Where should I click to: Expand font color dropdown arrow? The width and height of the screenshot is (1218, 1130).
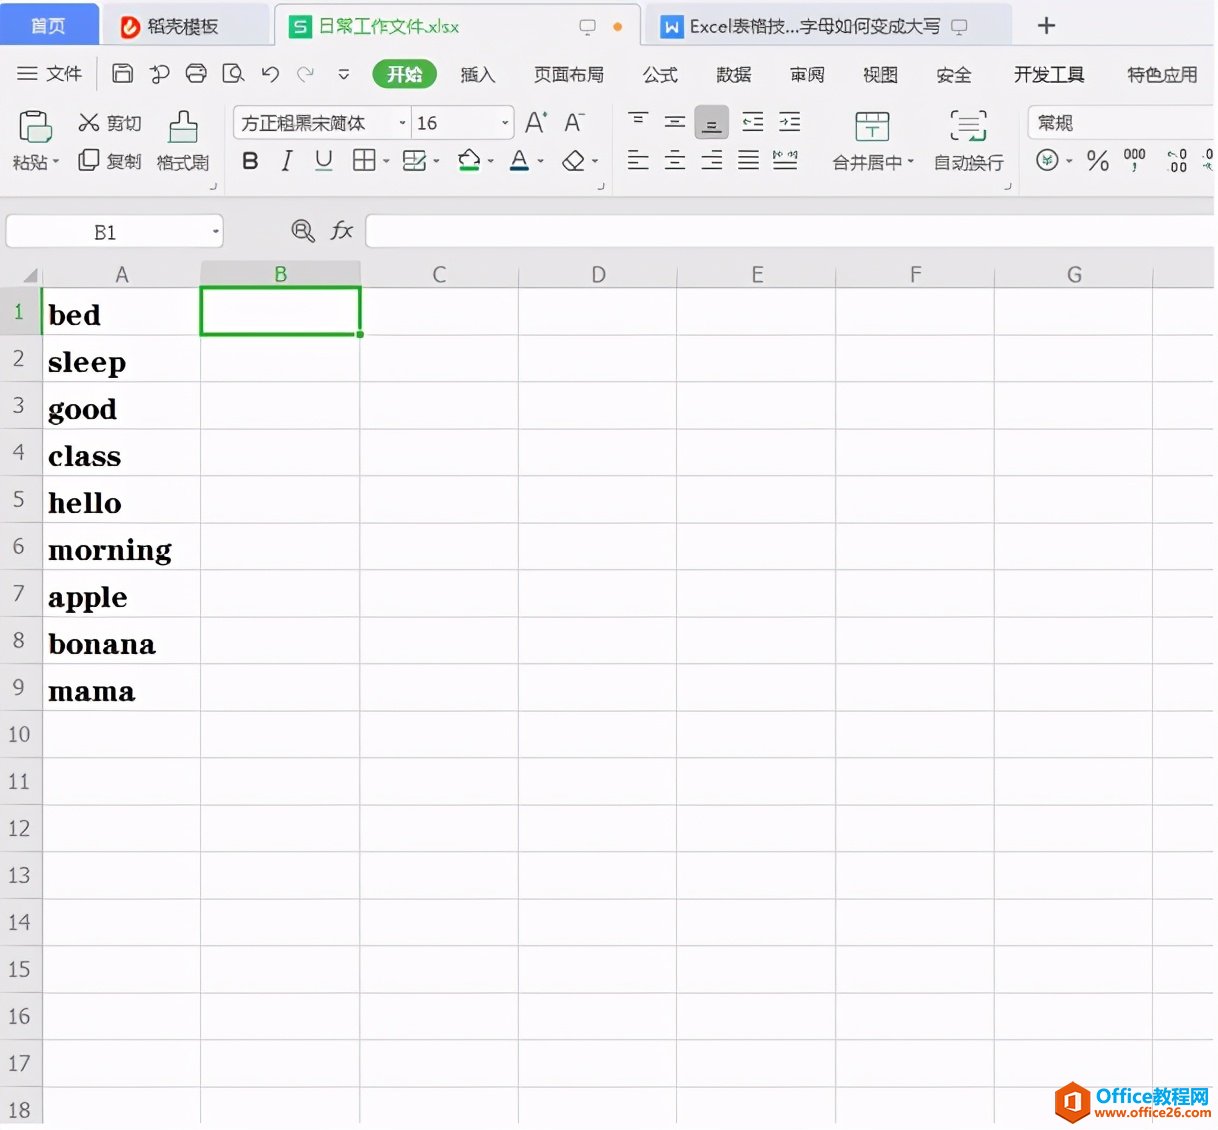click(x=541, y=161)
